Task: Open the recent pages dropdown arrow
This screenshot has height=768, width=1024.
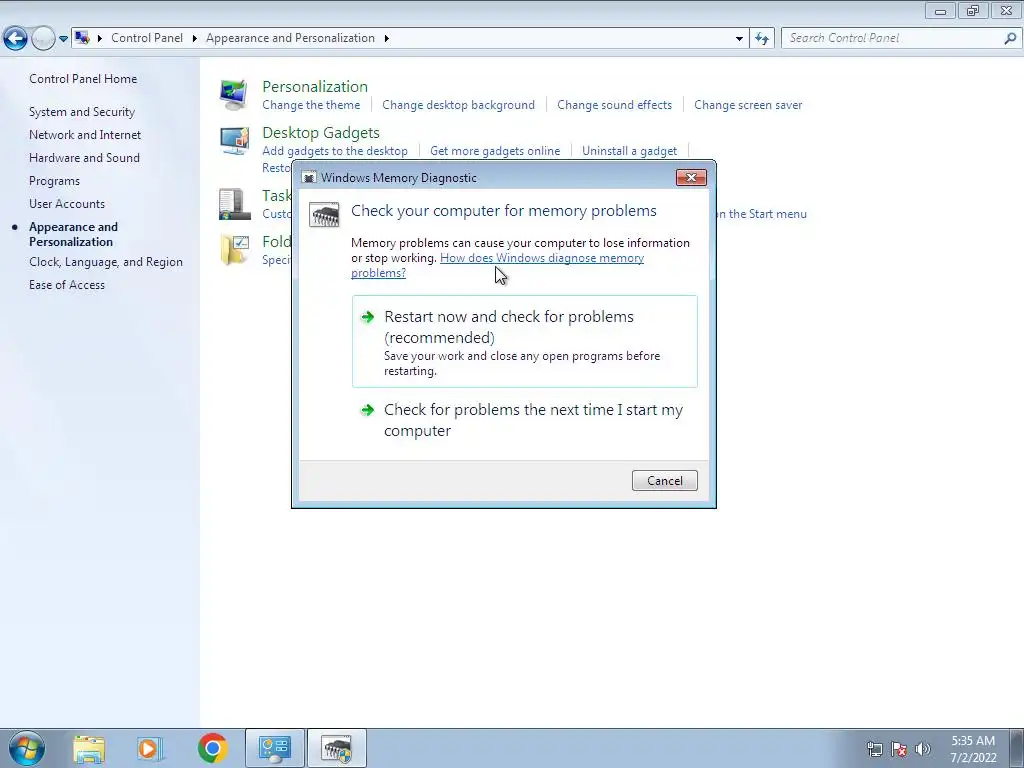Action: (63, 39)
